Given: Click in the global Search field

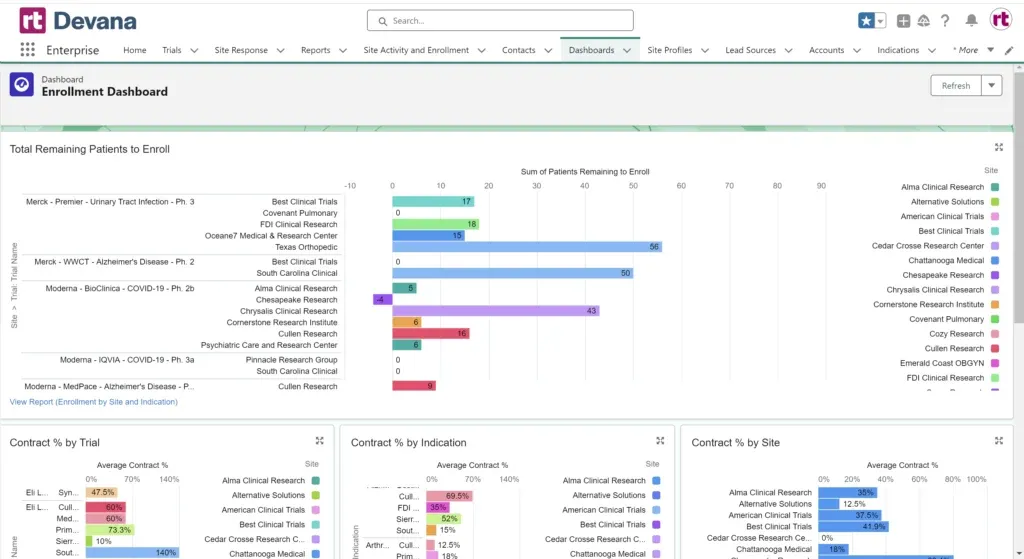Looking at the screenshot, I should (x=500, y=20).
